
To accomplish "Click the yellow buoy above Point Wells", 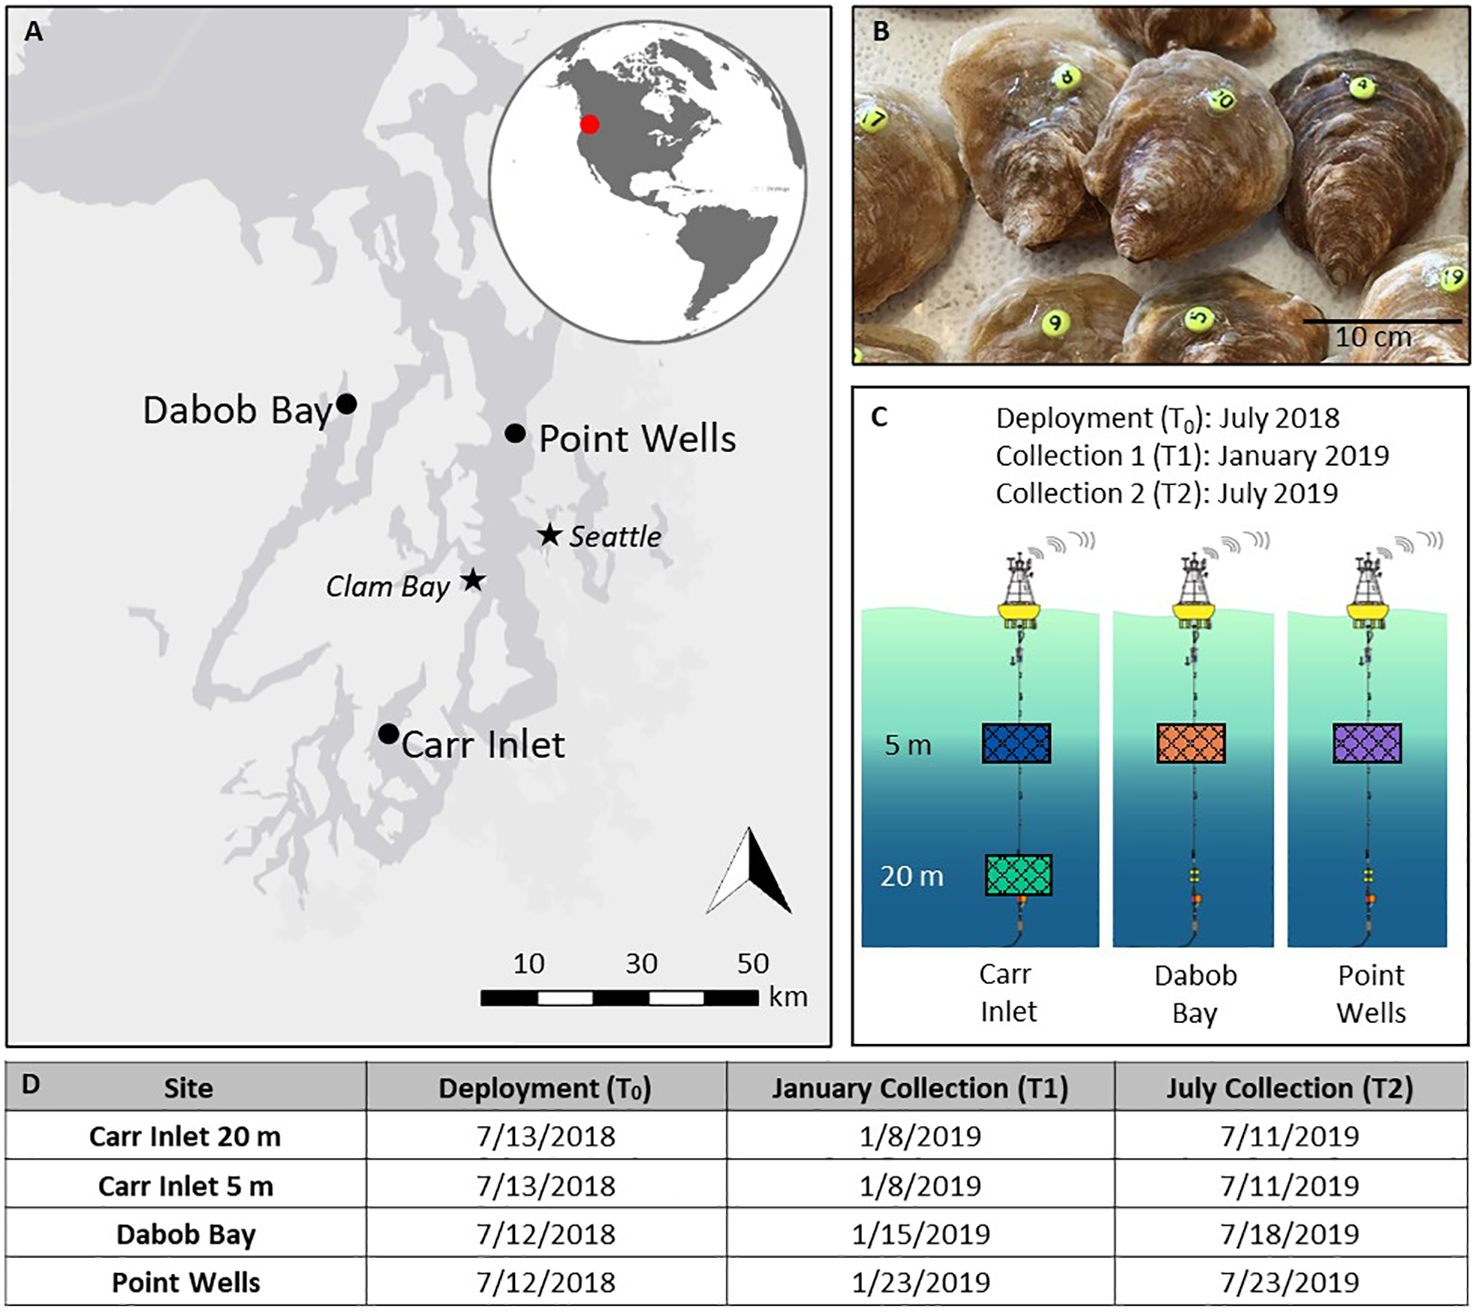I will 1368,608.
